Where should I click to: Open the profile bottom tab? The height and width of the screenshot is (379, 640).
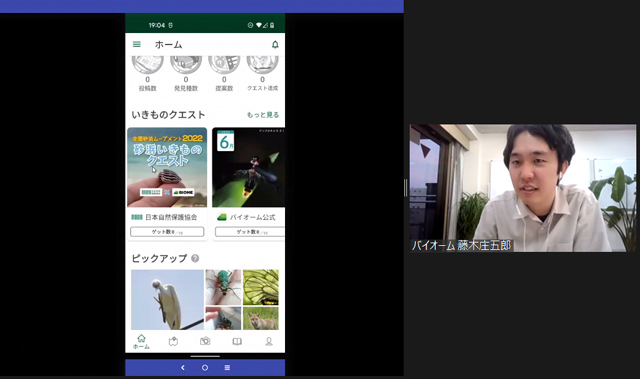[269, 341]
